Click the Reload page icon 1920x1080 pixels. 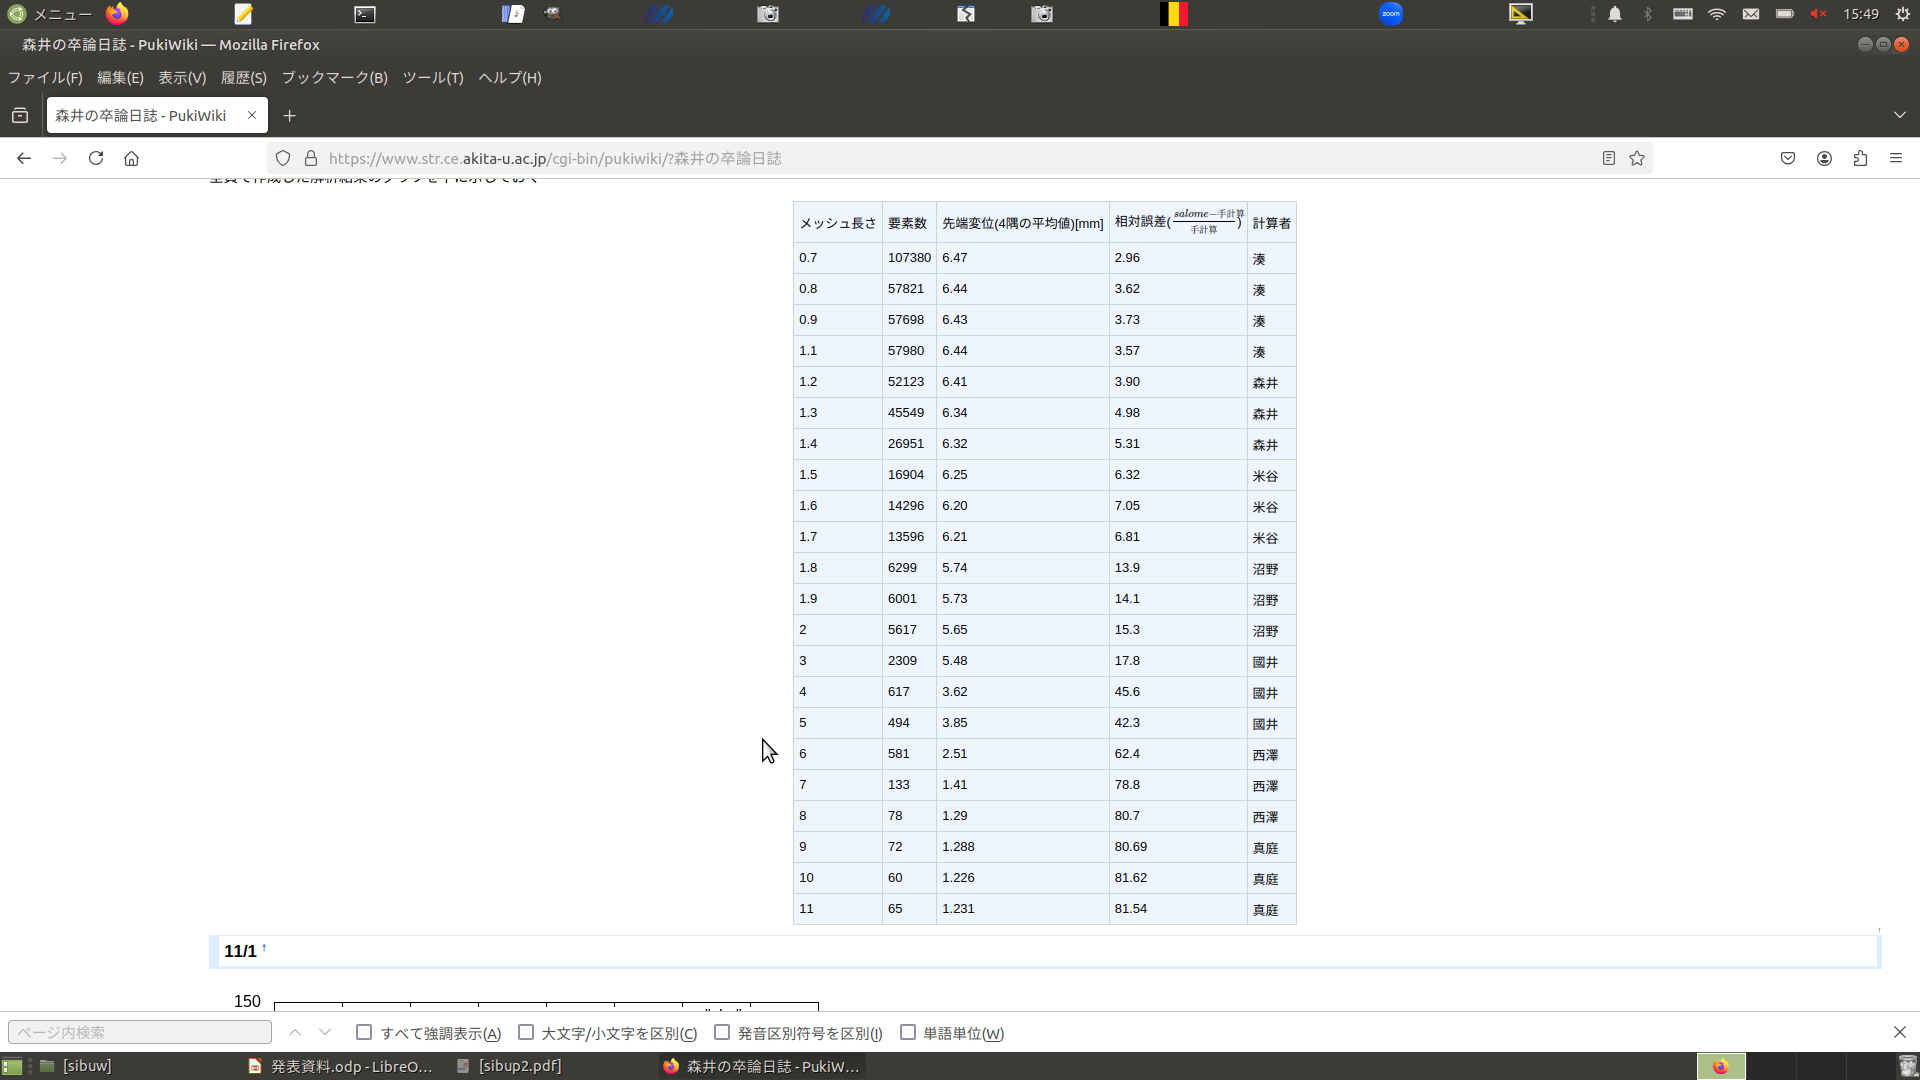click(x=96, y=158)
